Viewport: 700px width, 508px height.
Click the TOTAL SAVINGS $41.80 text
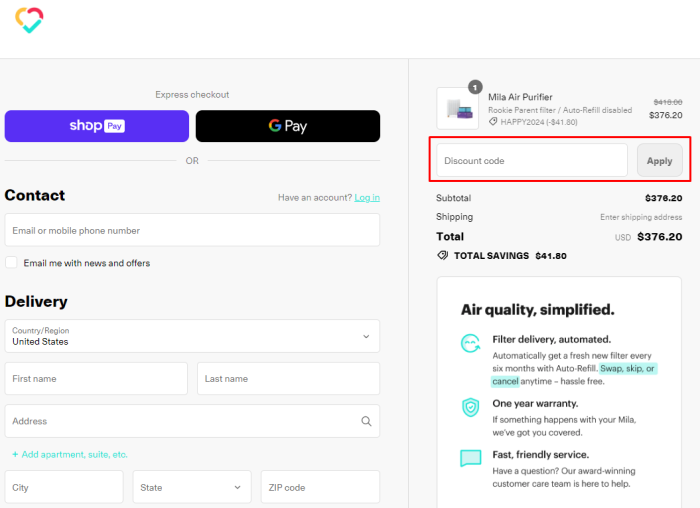point(510,256)
